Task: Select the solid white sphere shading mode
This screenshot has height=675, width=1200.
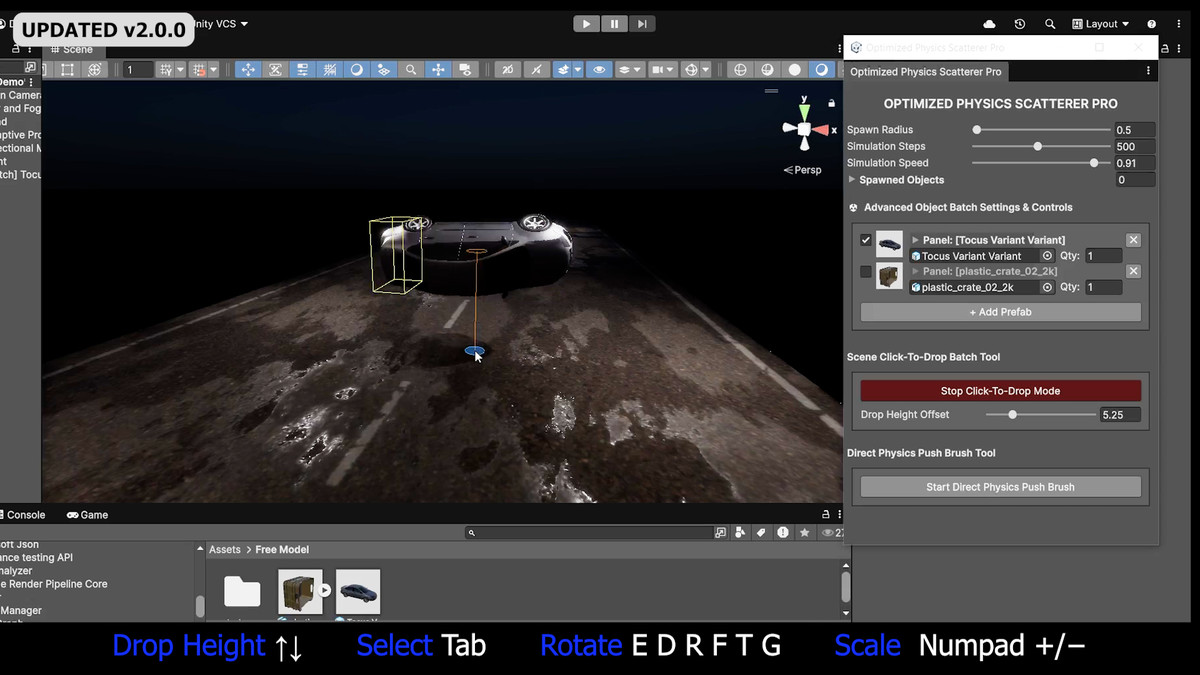Action: pos(794,69)
